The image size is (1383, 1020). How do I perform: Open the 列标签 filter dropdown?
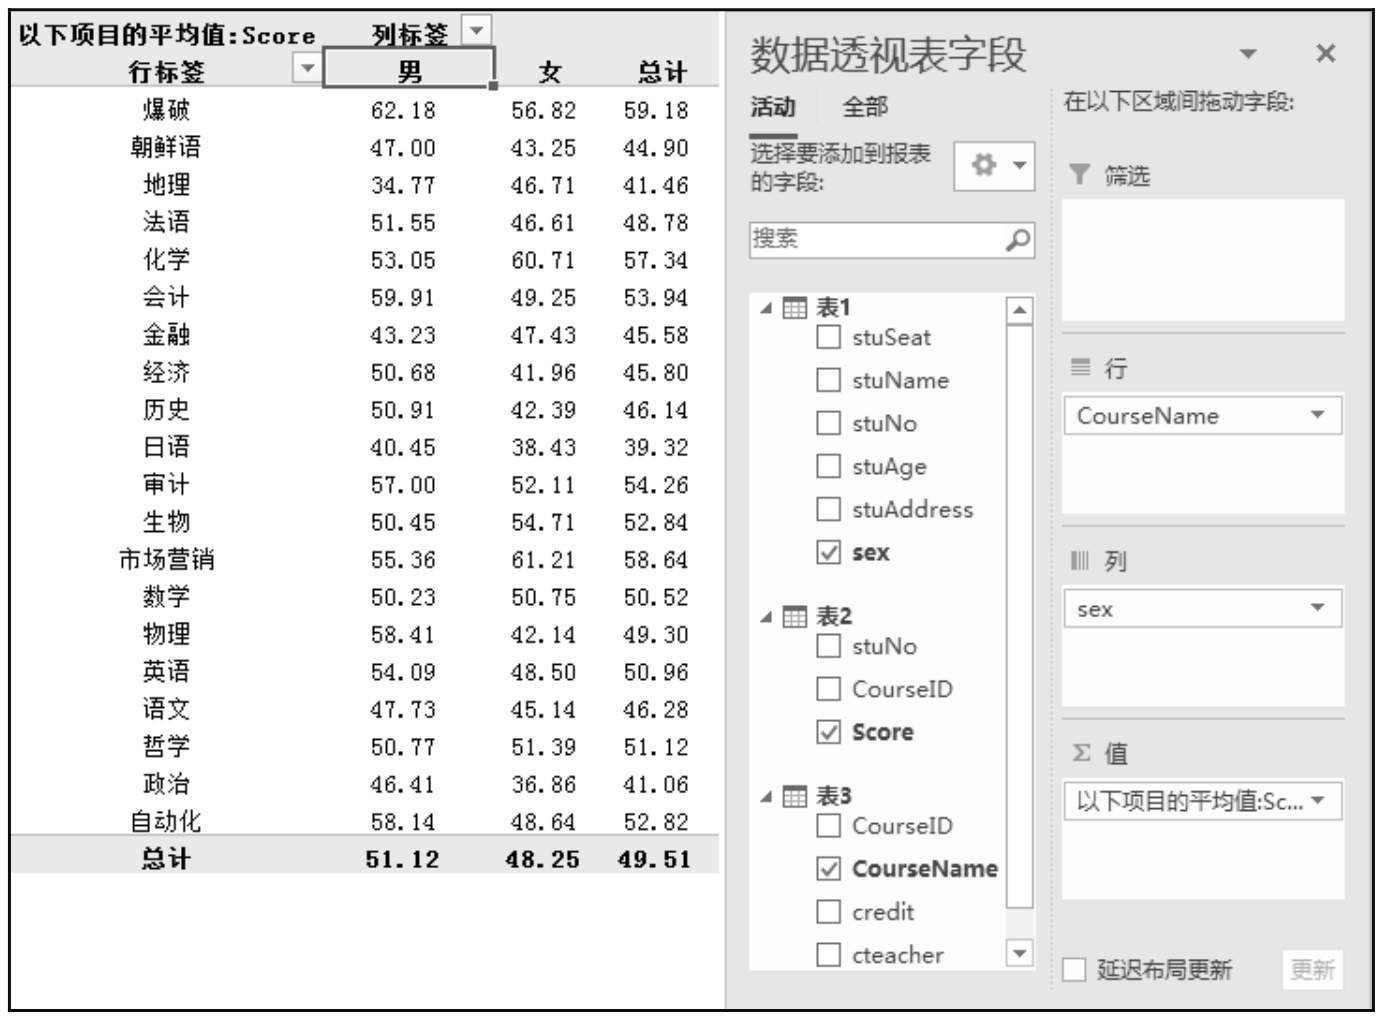(477, 31)
